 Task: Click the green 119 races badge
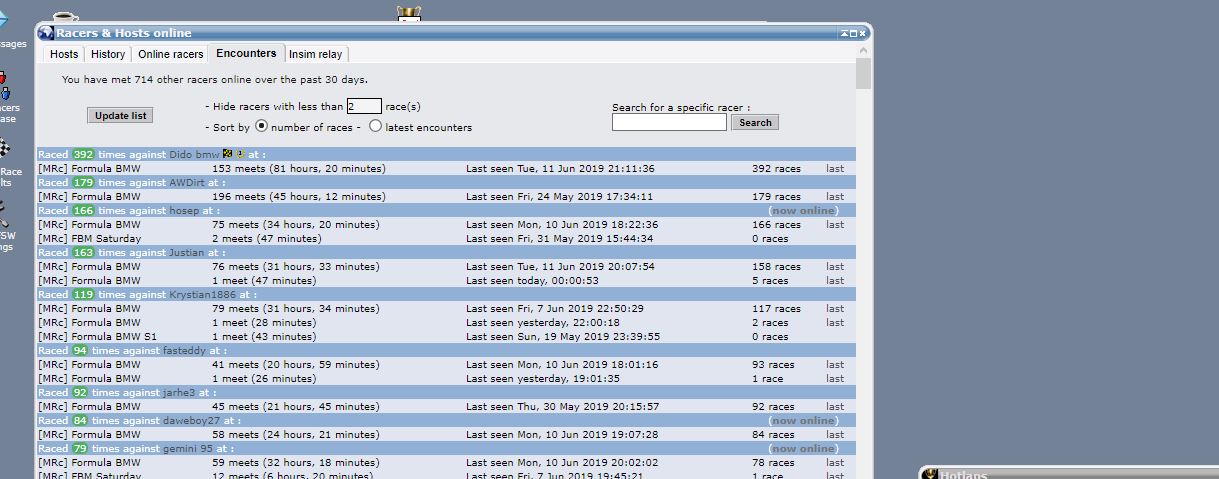pos(83,294)
